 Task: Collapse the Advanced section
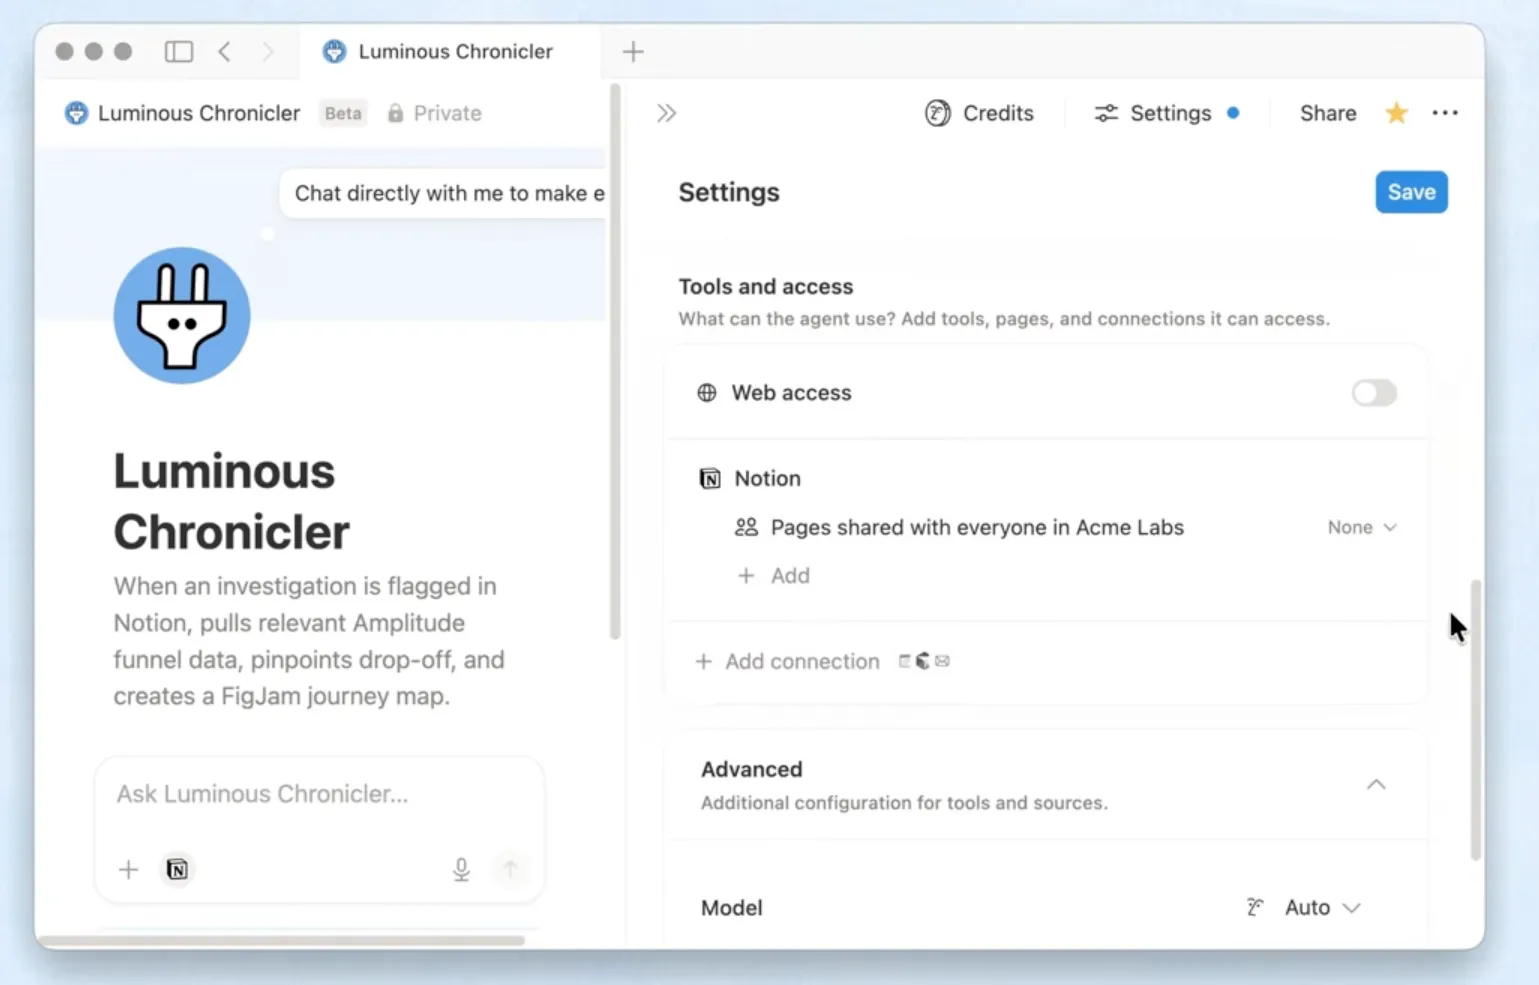click(1376, 785)
